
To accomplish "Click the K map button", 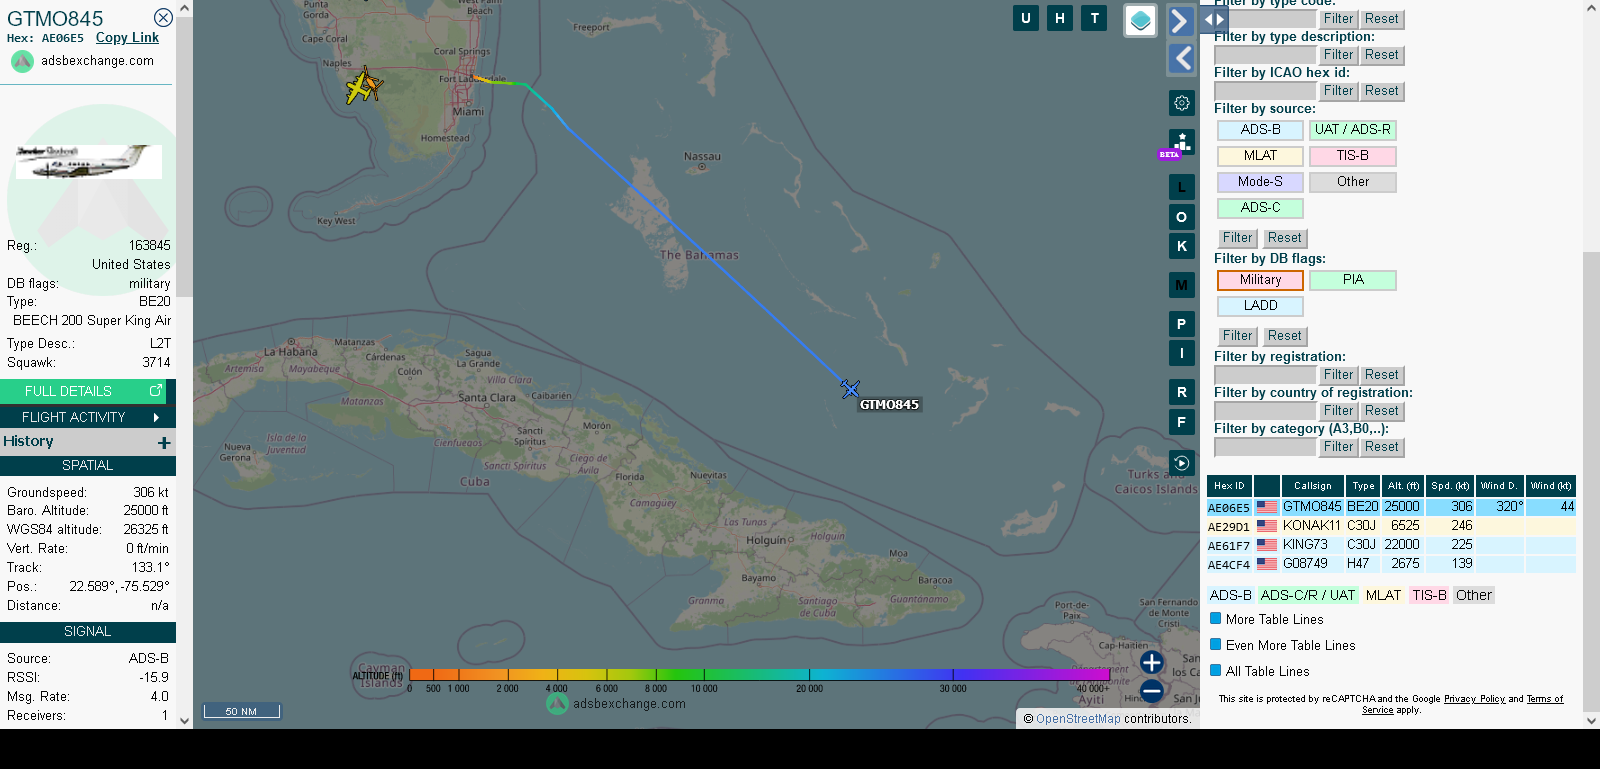I will click(1182, 246).
